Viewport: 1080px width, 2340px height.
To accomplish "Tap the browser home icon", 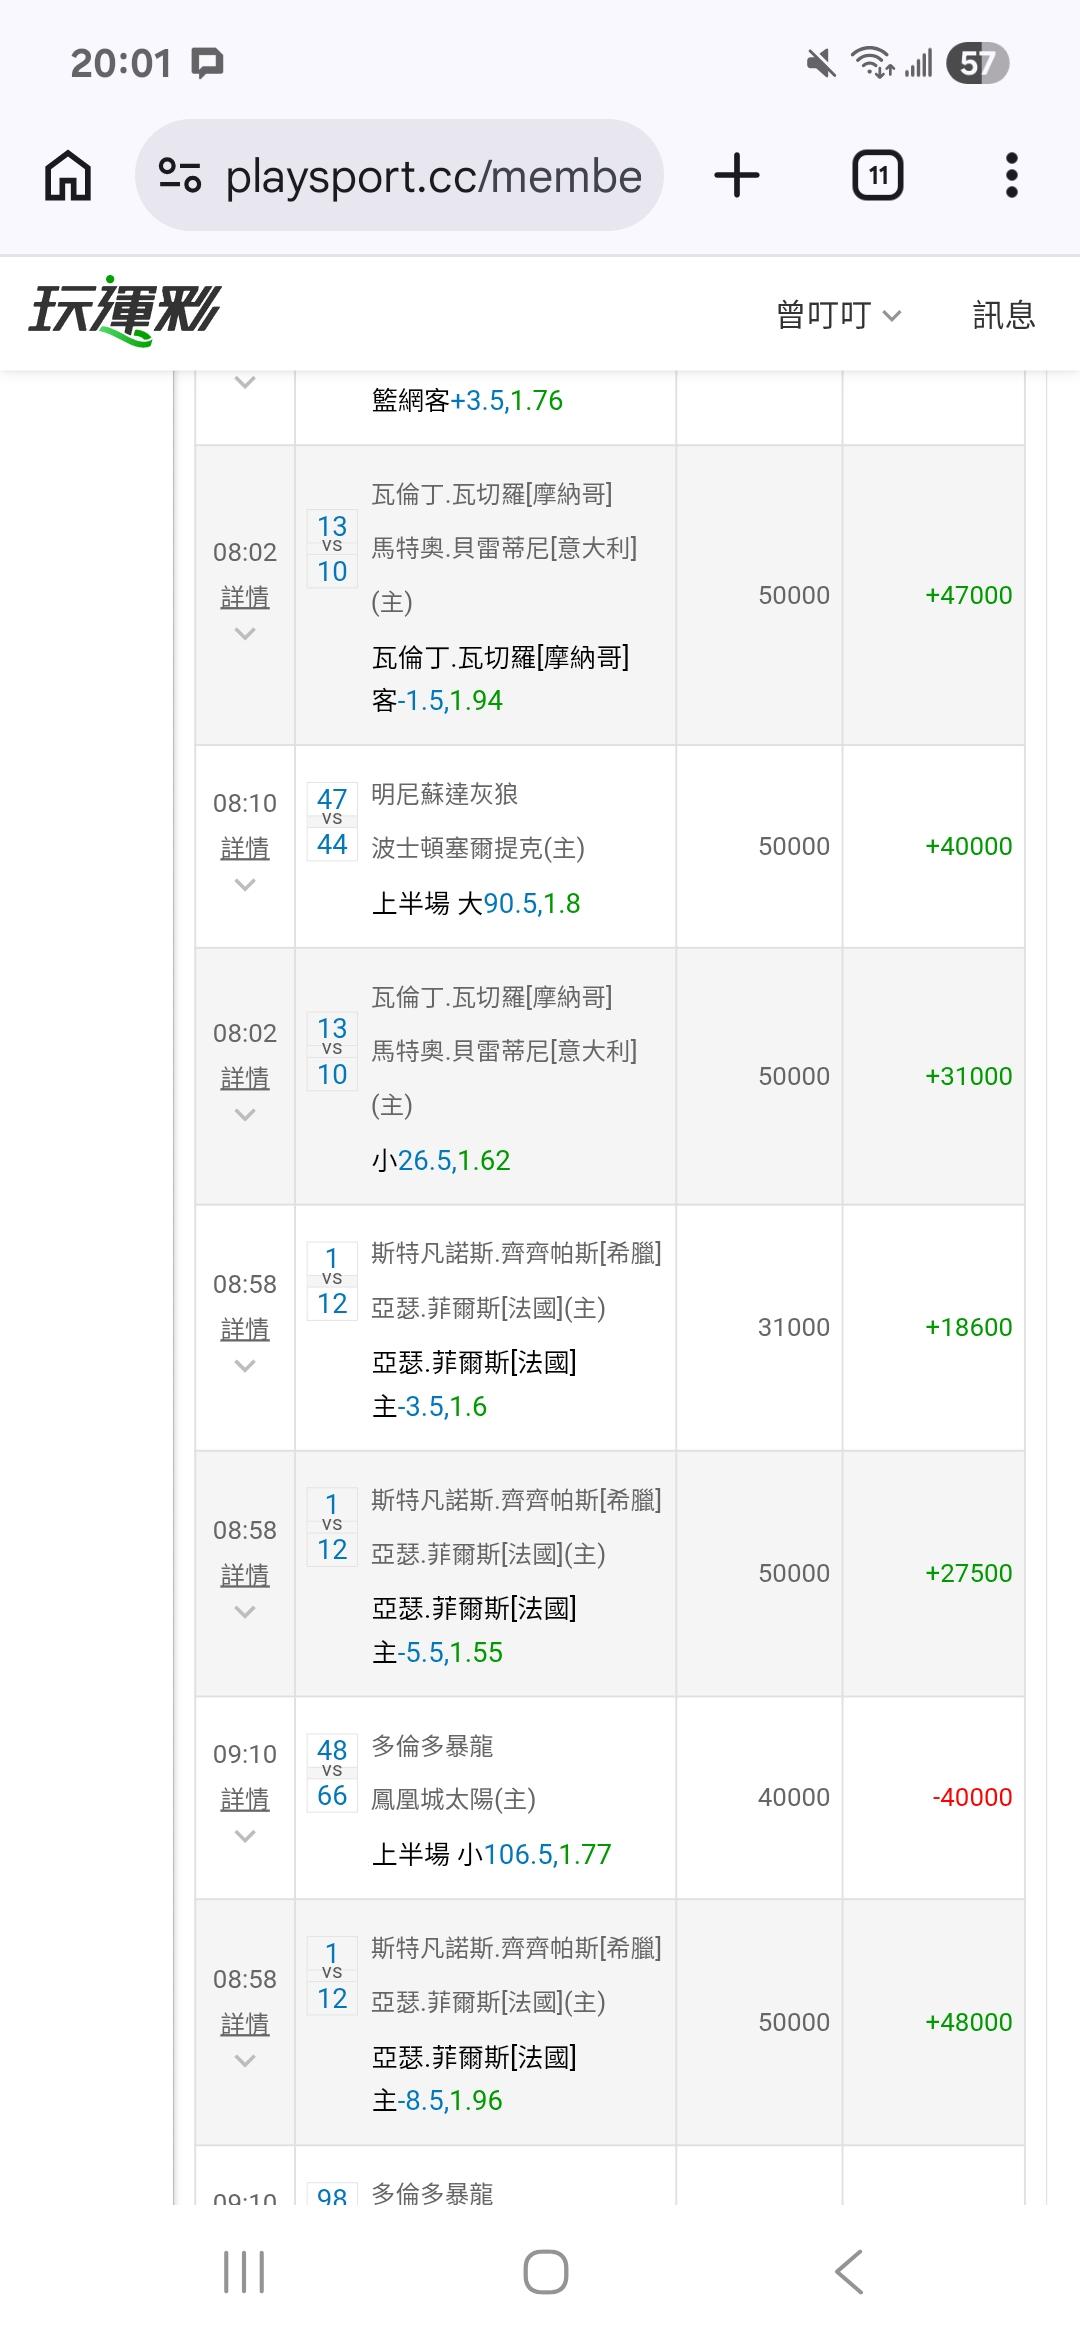I will coord(68,176).
